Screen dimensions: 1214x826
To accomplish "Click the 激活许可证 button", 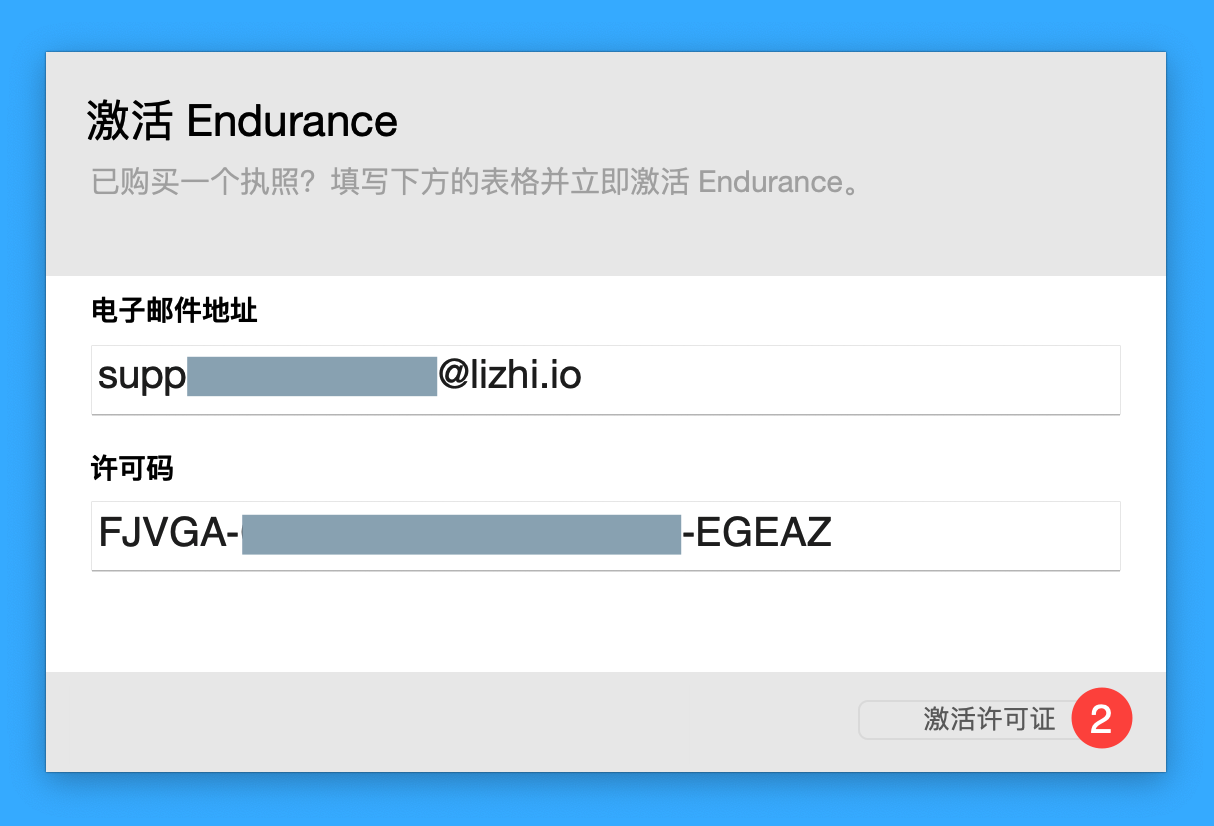I will click(x=975, y=720).
